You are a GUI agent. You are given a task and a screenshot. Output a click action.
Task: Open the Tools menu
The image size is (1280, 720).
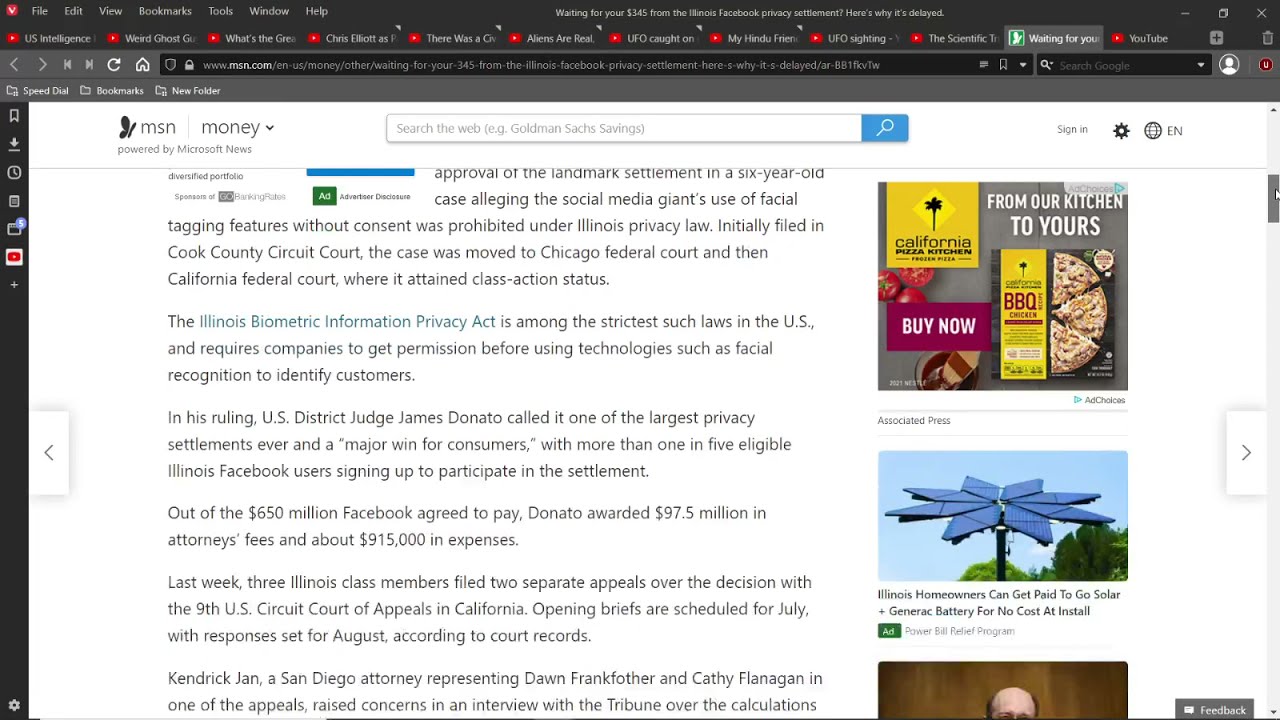click(220, 11)
